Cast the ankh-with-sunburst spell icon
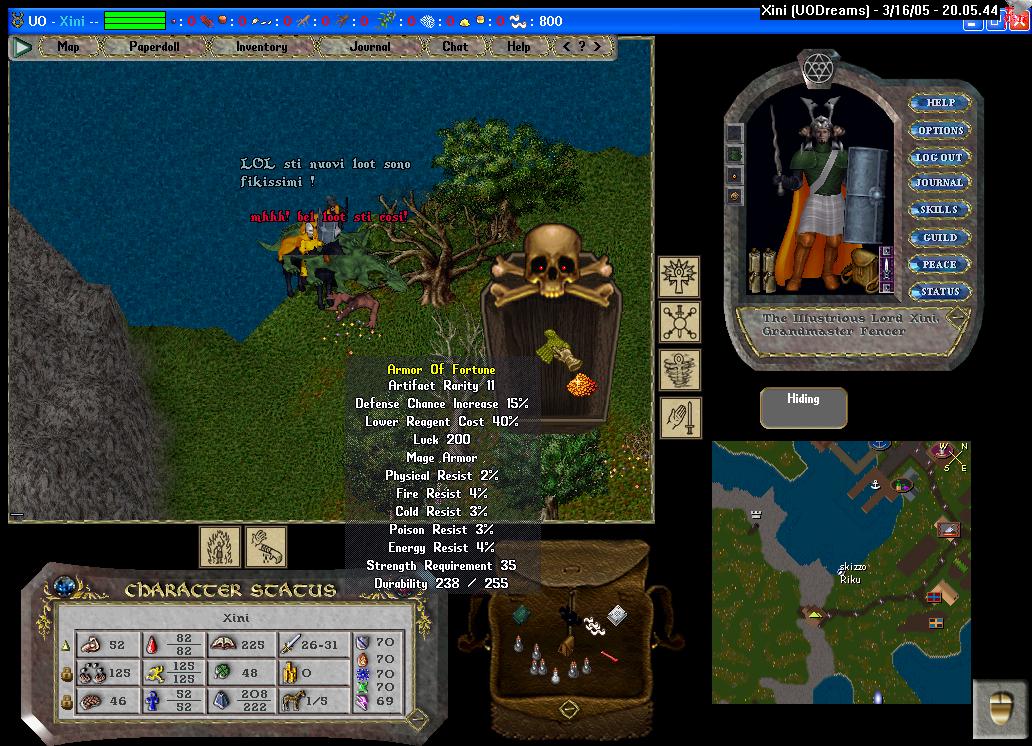Viewport: 1032px width, 746px height. [x=680, y=277]
